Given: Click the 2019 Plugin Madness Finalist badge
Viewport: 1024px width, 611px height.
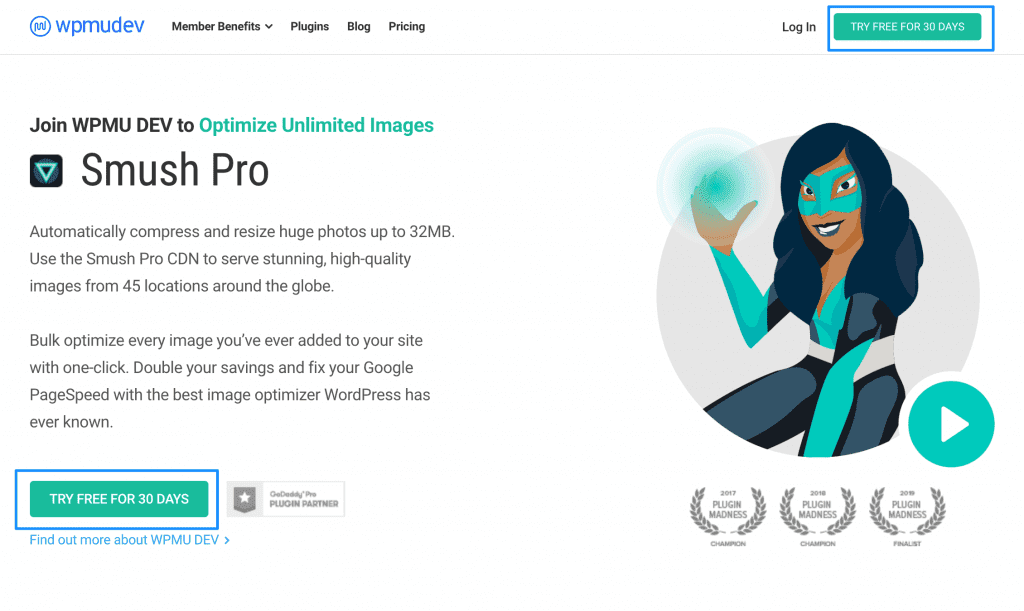Looking at the screenshot, I should [906, 516].
